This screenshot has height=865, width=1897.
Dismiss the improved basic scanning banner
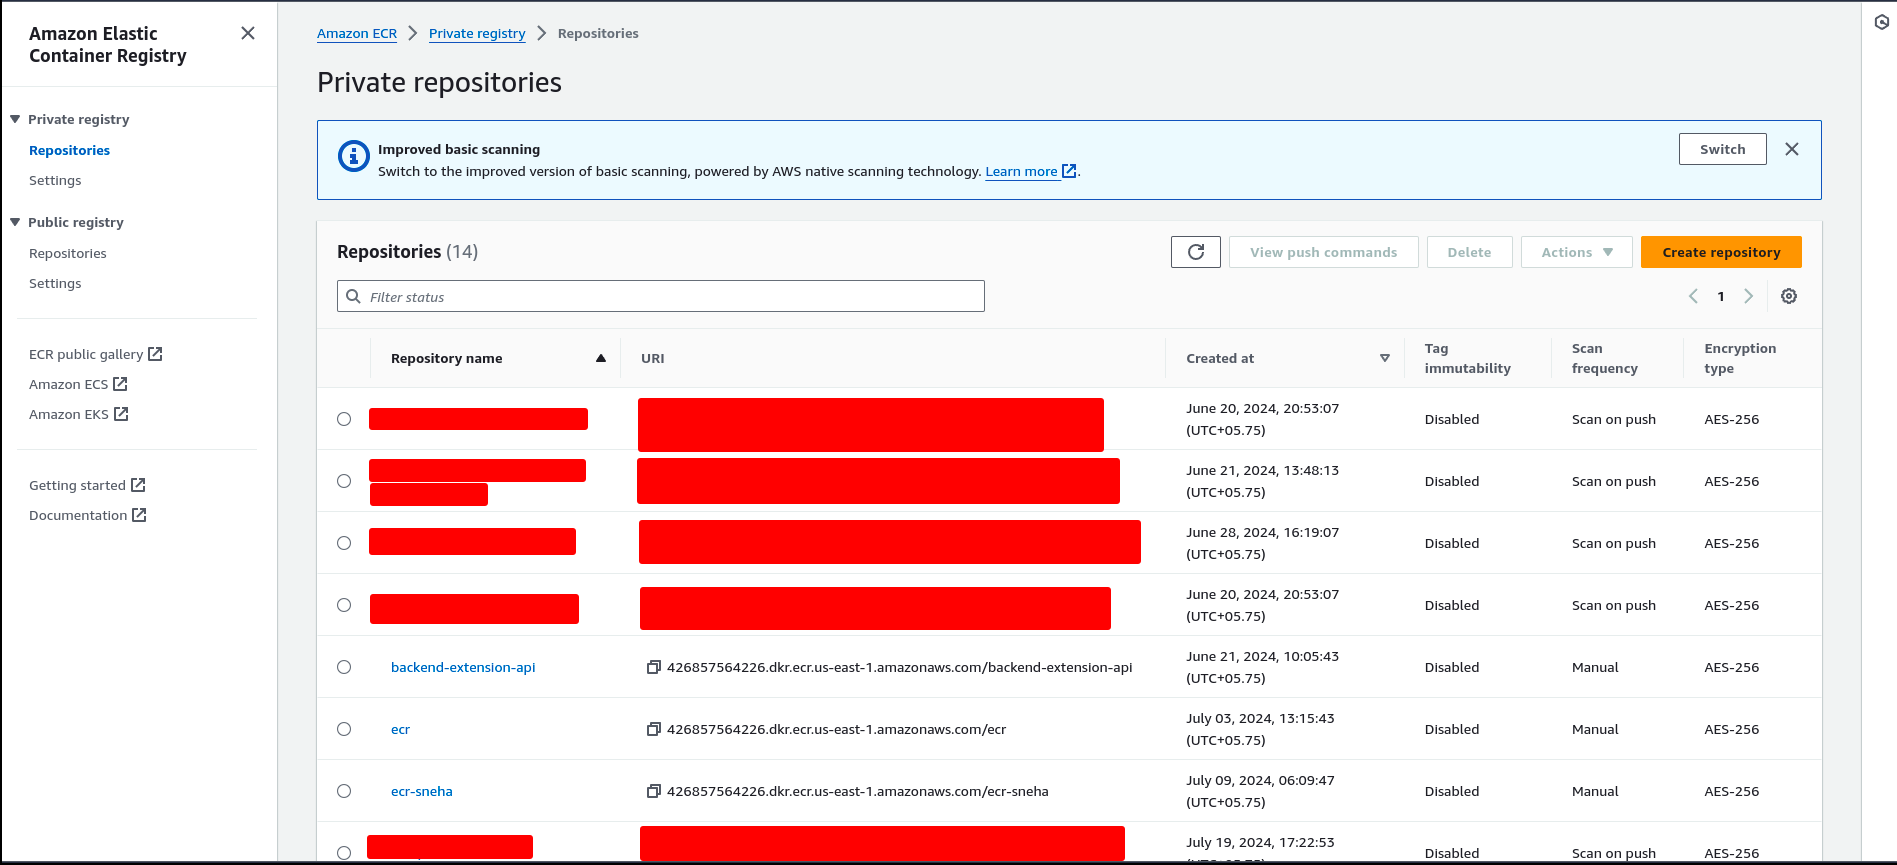[1792, 149]
